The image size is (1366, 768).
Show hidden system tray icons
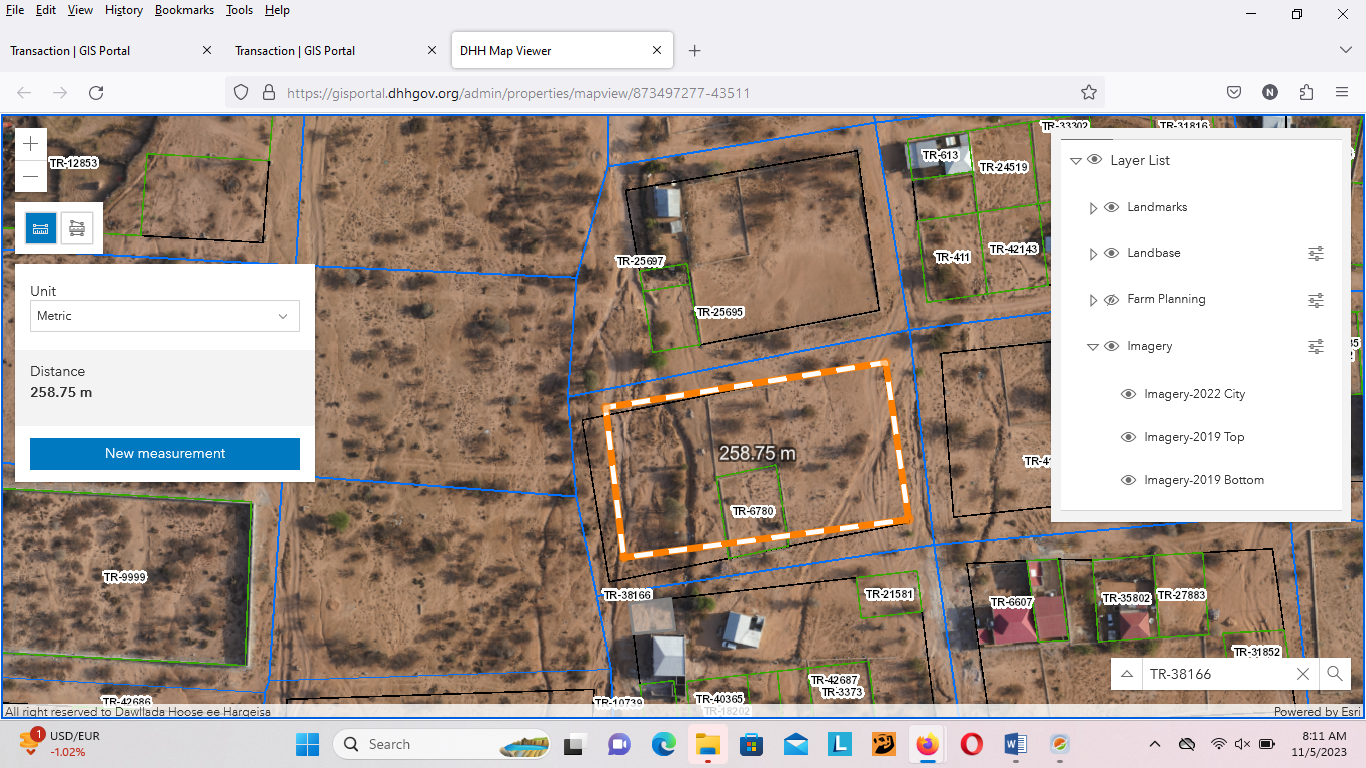tap(1154, 744)
